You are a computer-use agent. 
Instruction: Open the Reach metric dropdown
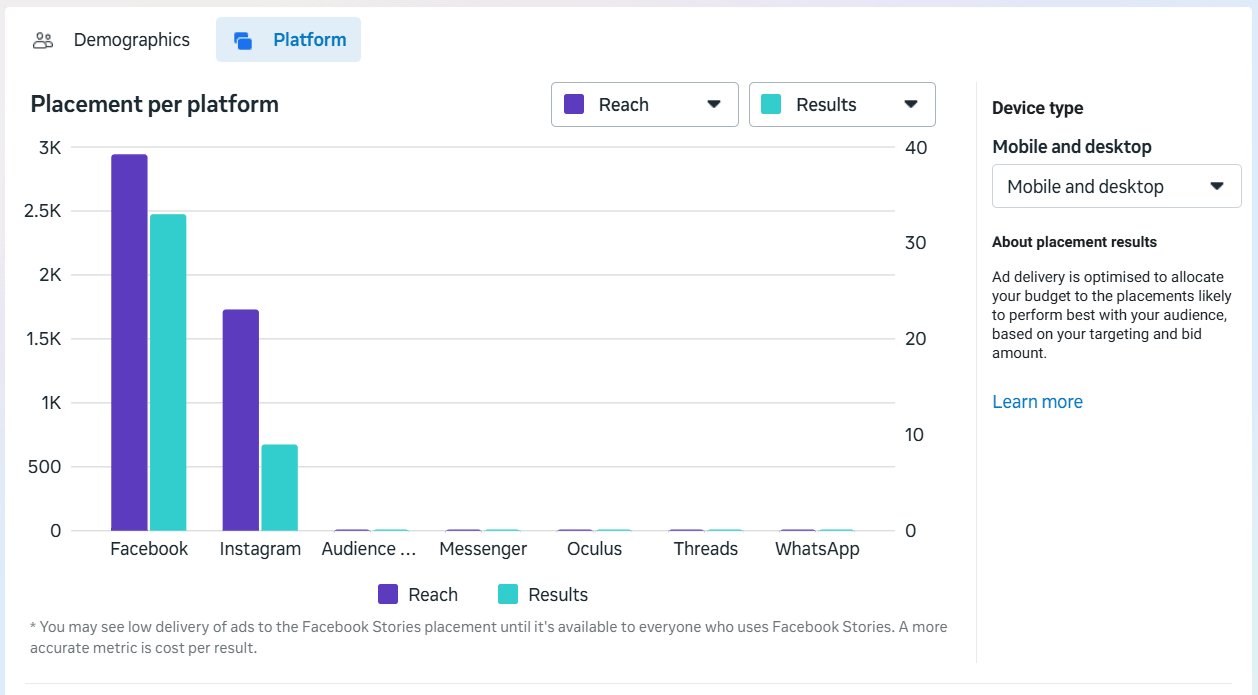[644, 105]
